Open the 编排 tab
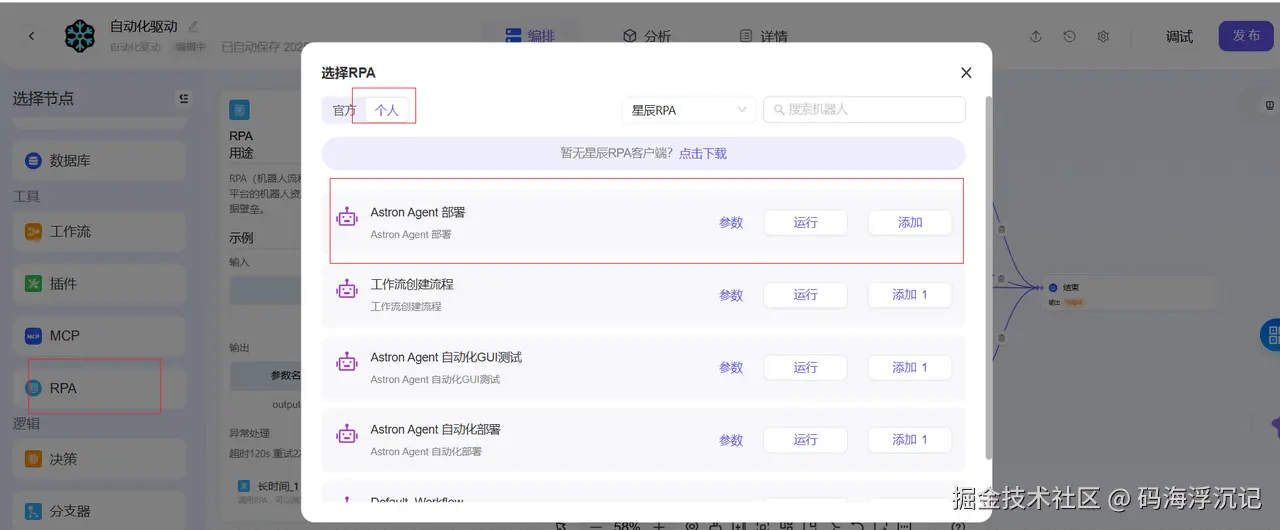The width and height of the screenshot is (1280, 530). (530, 36)
